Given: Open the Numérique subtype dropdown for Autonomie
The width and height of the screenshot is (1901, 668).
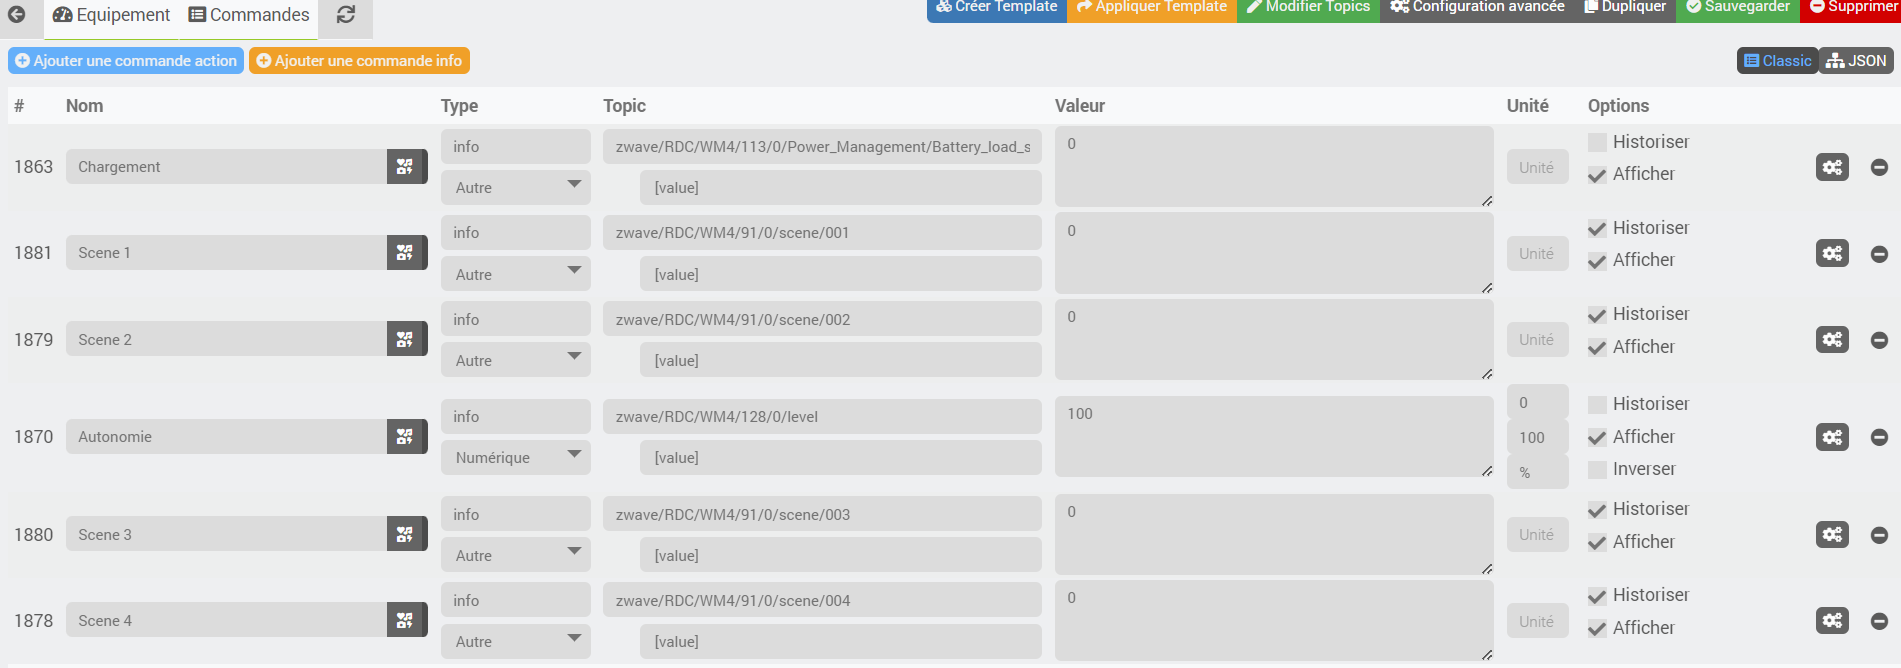Looking at the screenshot, I should [x=516, y=457].
